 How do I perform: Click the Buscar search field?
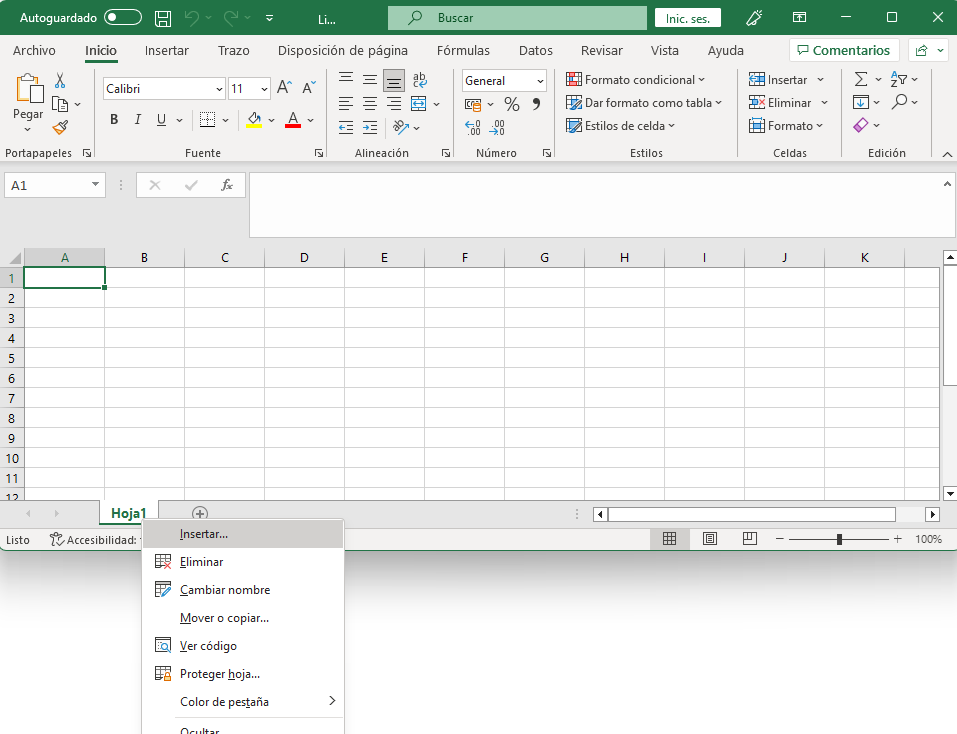(518, 18)
